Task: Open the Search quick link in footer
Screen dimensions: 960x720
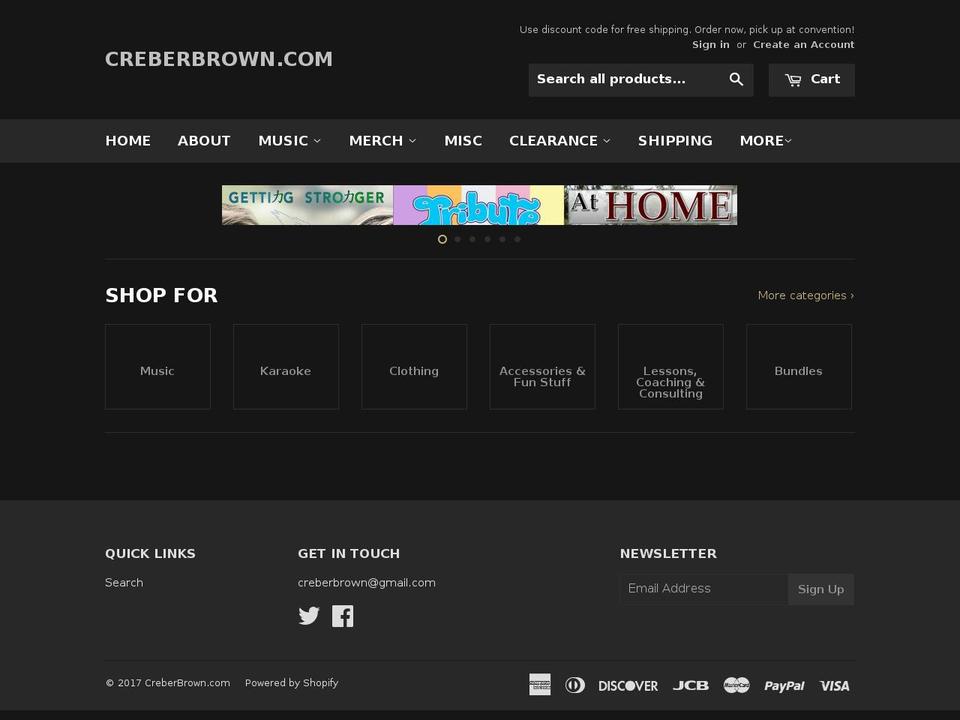Action: point(124,583)
